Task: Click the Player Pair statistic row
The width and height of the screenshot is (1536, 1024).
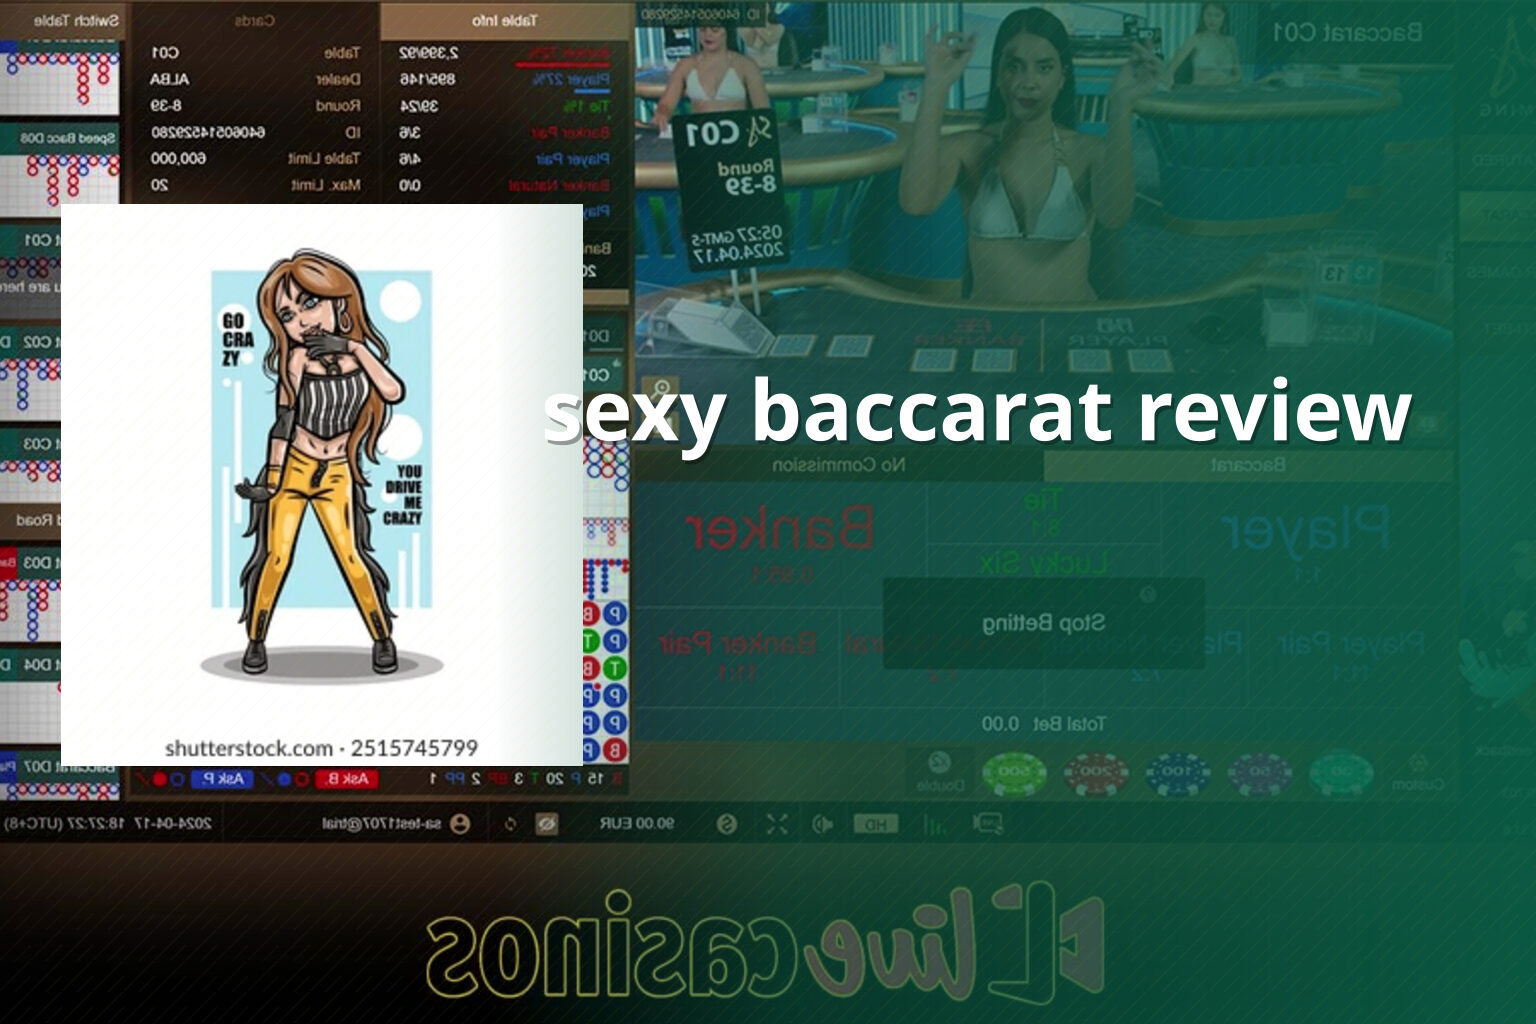Action: pyautogui.click(x=505, y=158)
